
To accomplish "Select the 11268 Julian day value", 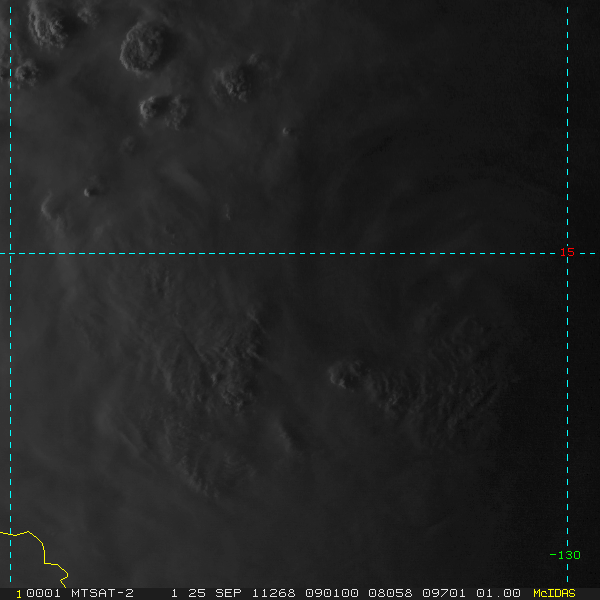I will pos(273,593).
